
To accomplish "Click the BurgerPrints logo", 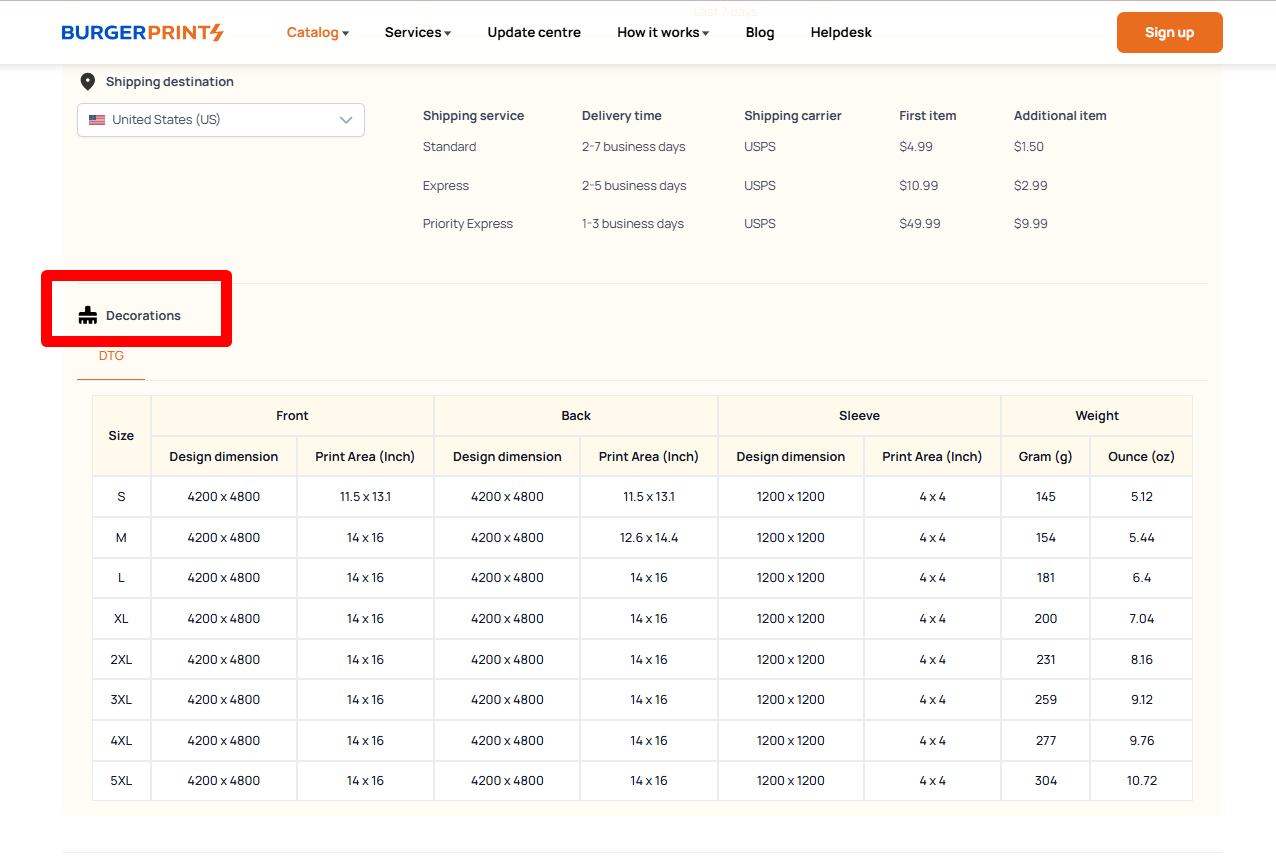I will tap(142, 33).
